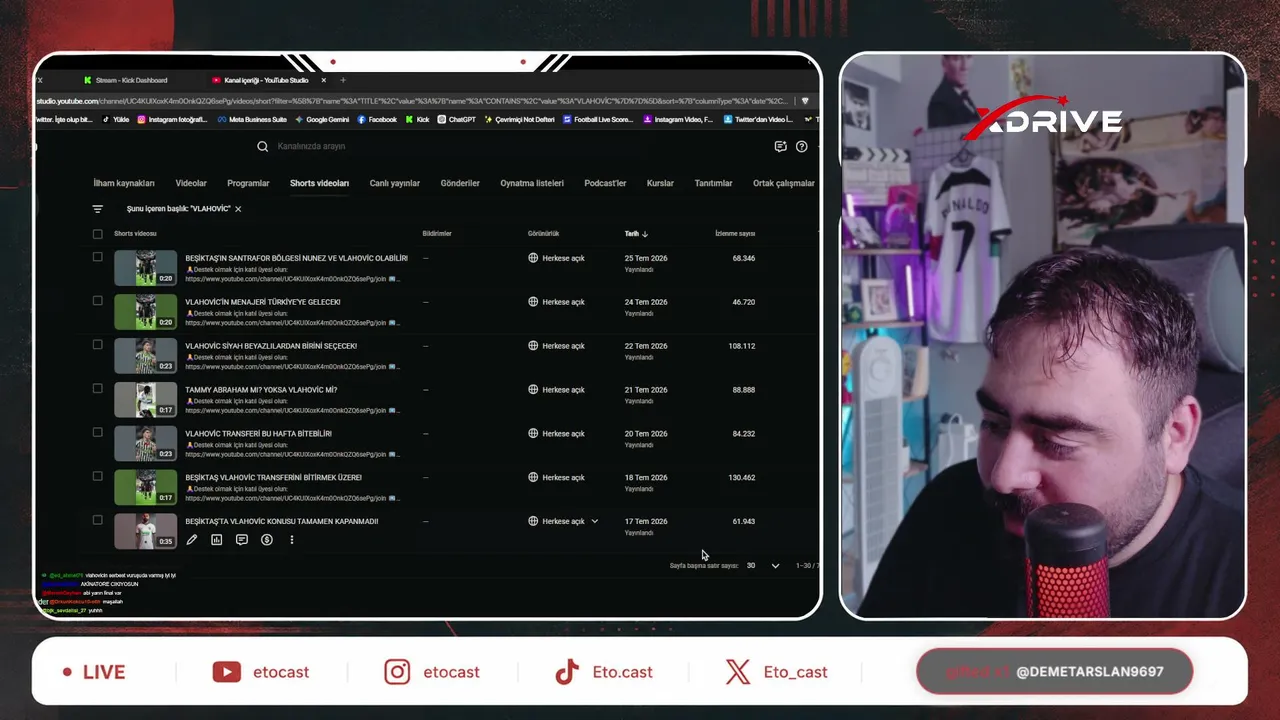Select the checkbox for BU HAFTA BİTEBİLİR short
Screen dimensions: 1280x720
coord(97,433)
